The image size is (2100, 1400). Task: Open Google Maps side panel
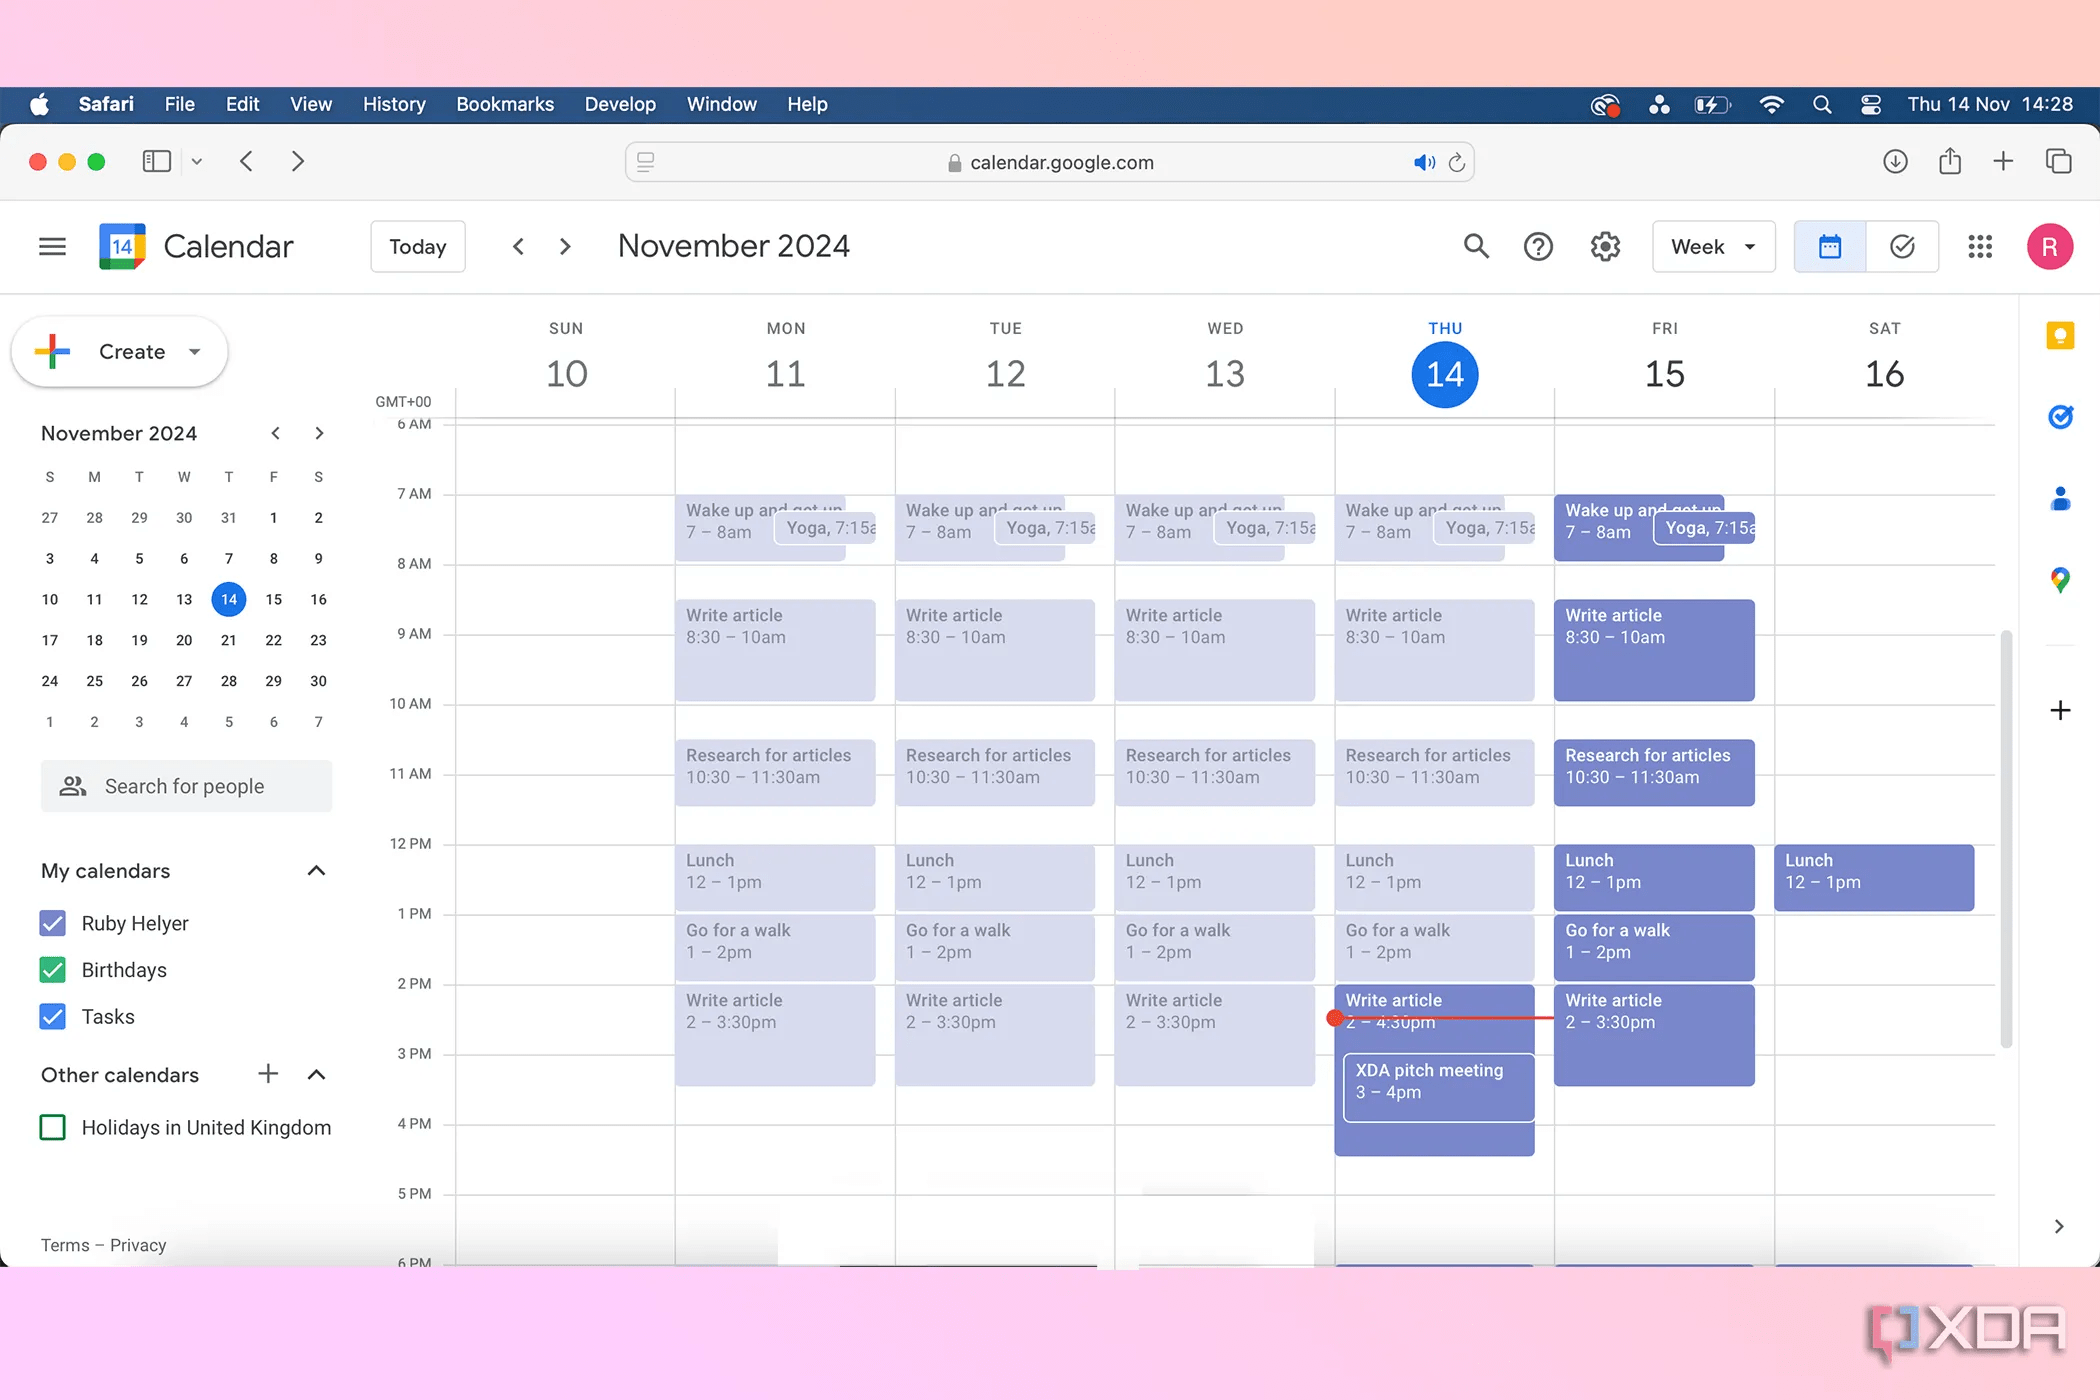[2060, 580]
